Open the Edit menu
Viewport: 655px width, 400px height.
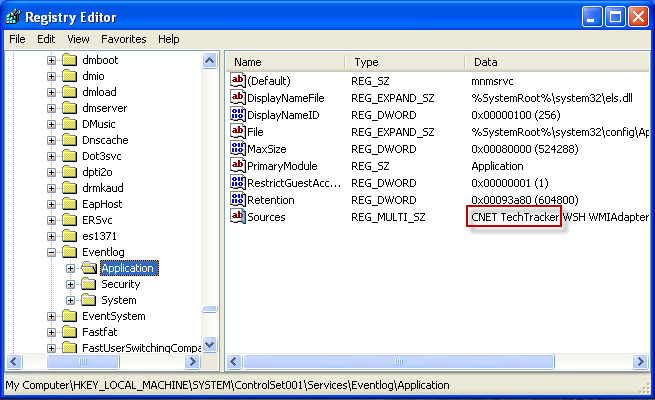tap(46, 39)
